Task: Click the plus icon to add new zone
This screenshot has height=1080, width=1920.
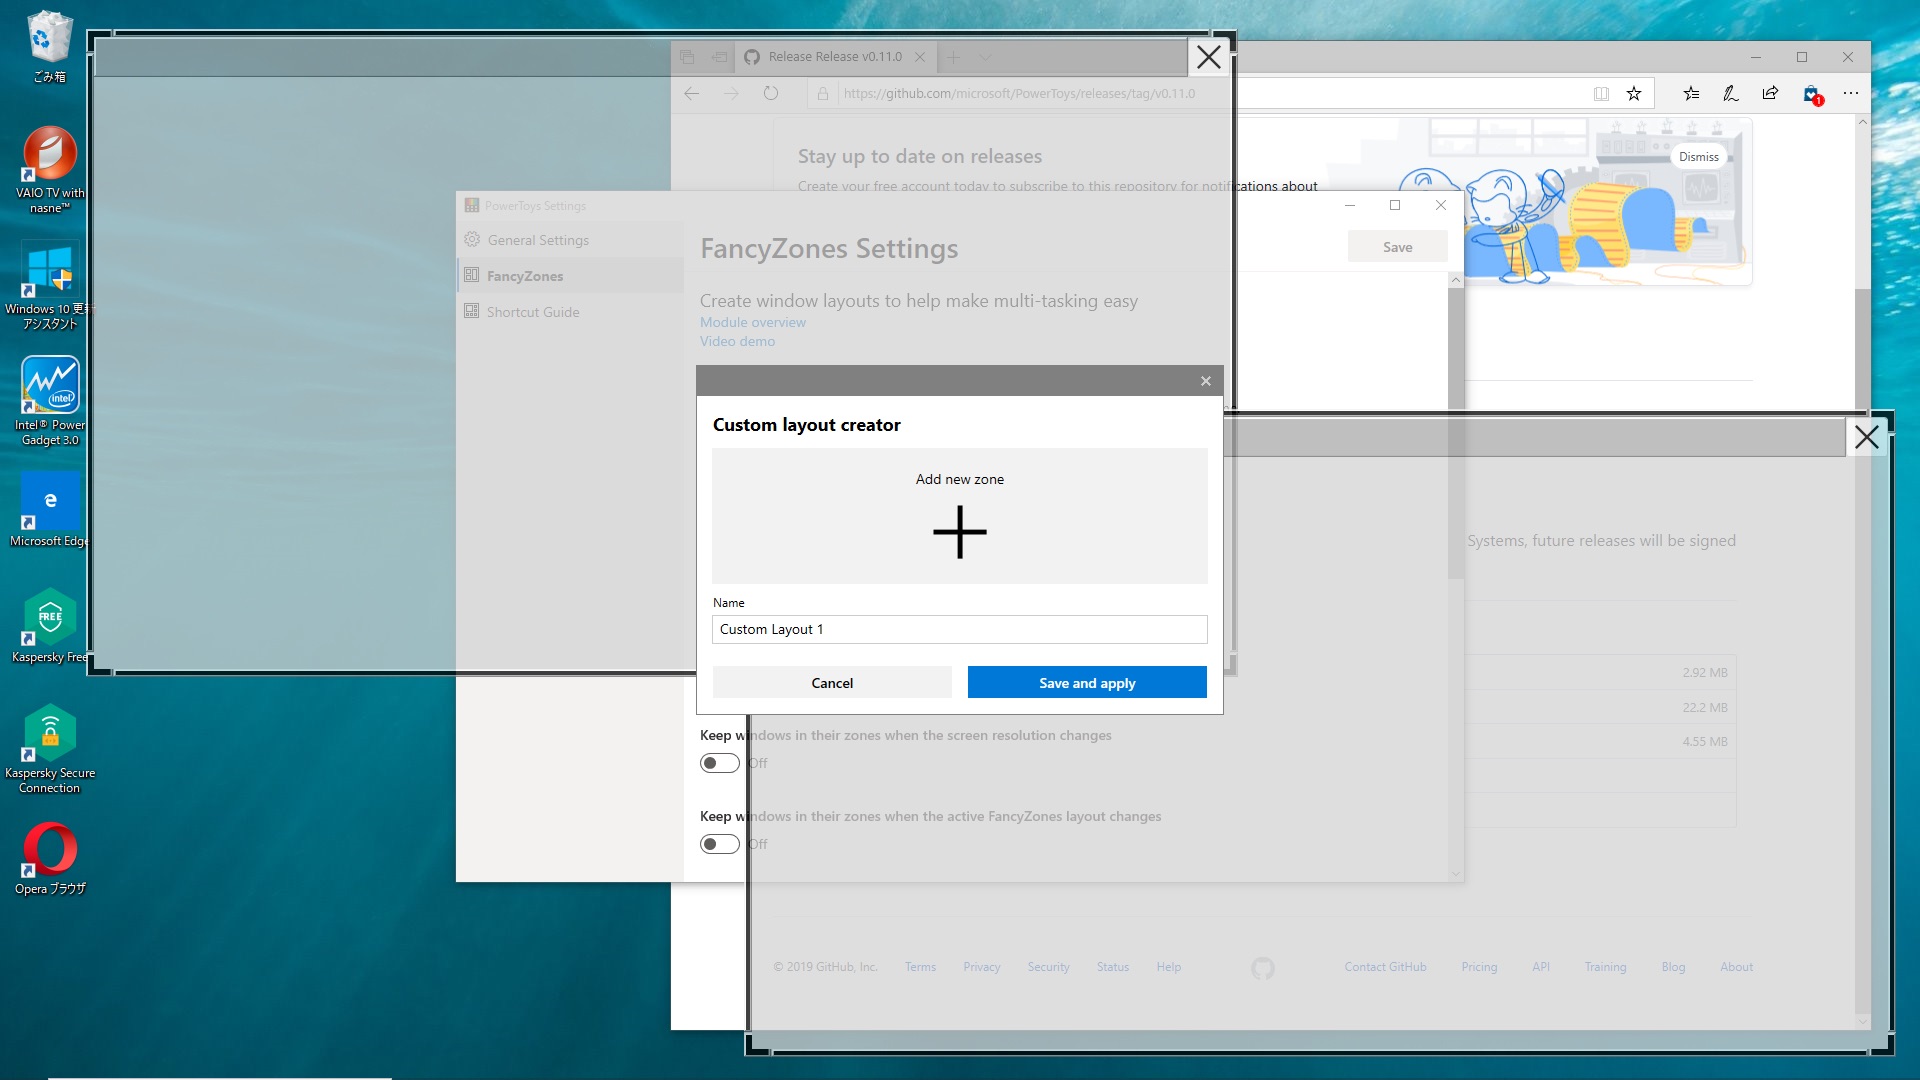Action: (959, 531)
